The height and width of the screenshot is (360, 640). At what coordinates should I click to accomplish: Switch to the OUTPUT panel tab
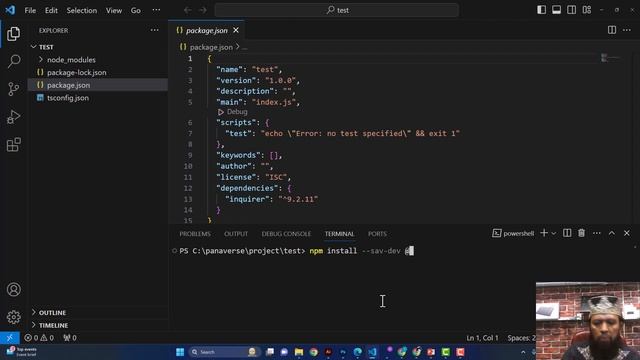coord(236,234)
